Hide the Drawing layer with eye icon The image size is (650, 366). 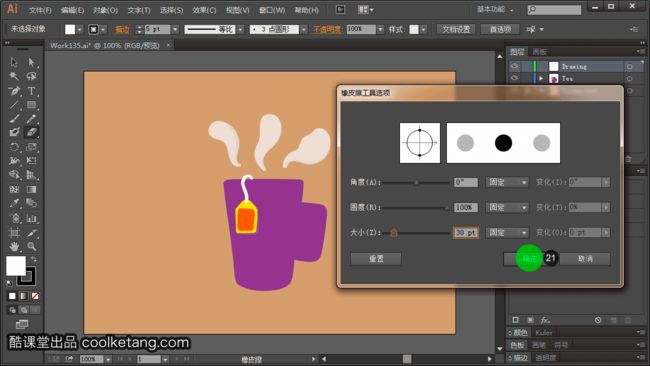pyautogui.click(x=514, y=66)
